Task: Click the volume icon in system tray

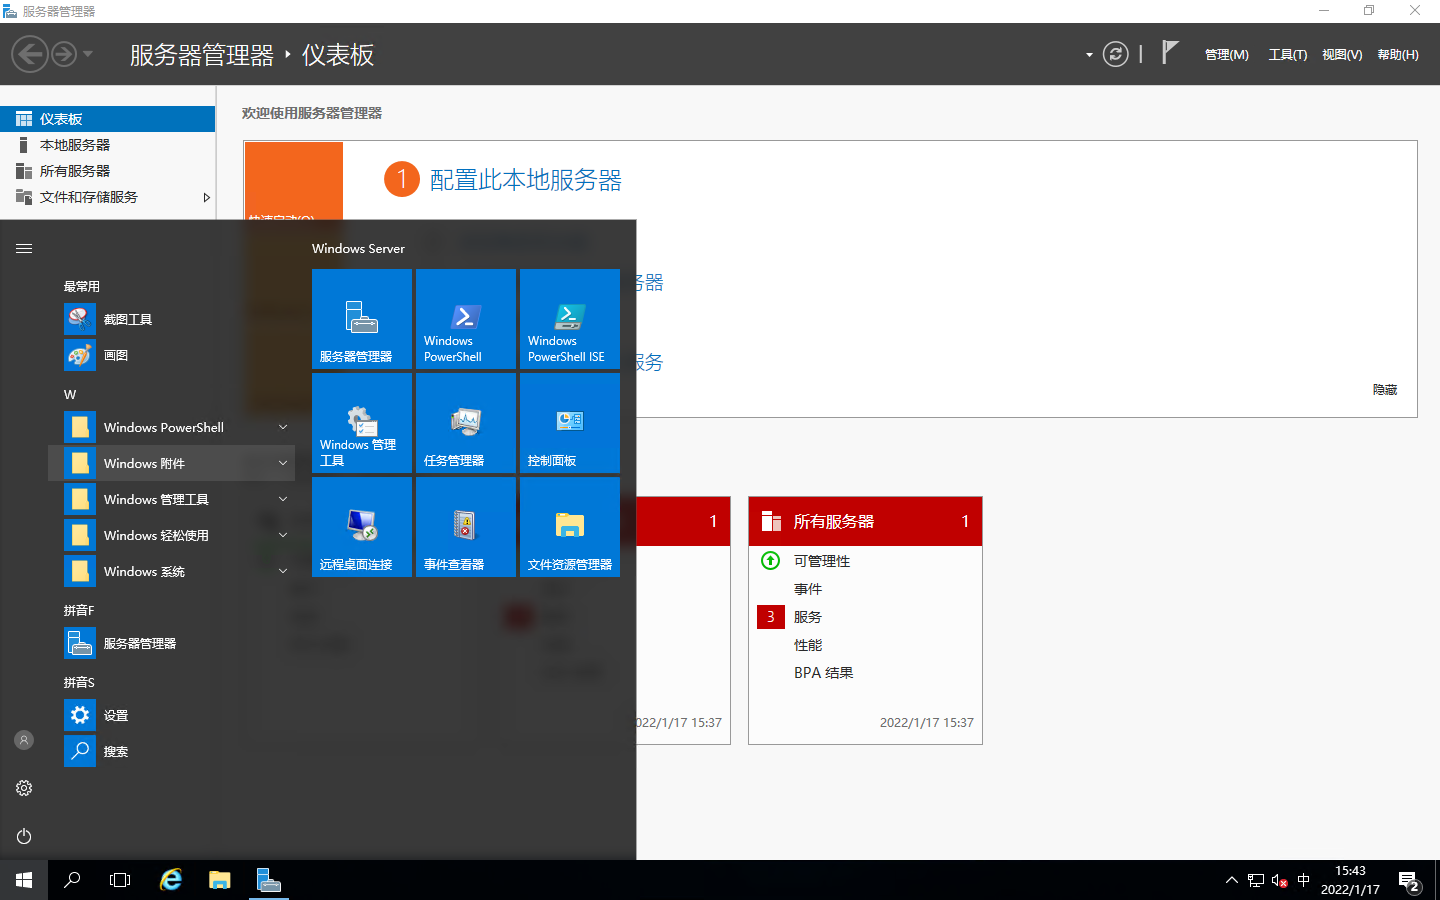Action: click(1279, 881)
